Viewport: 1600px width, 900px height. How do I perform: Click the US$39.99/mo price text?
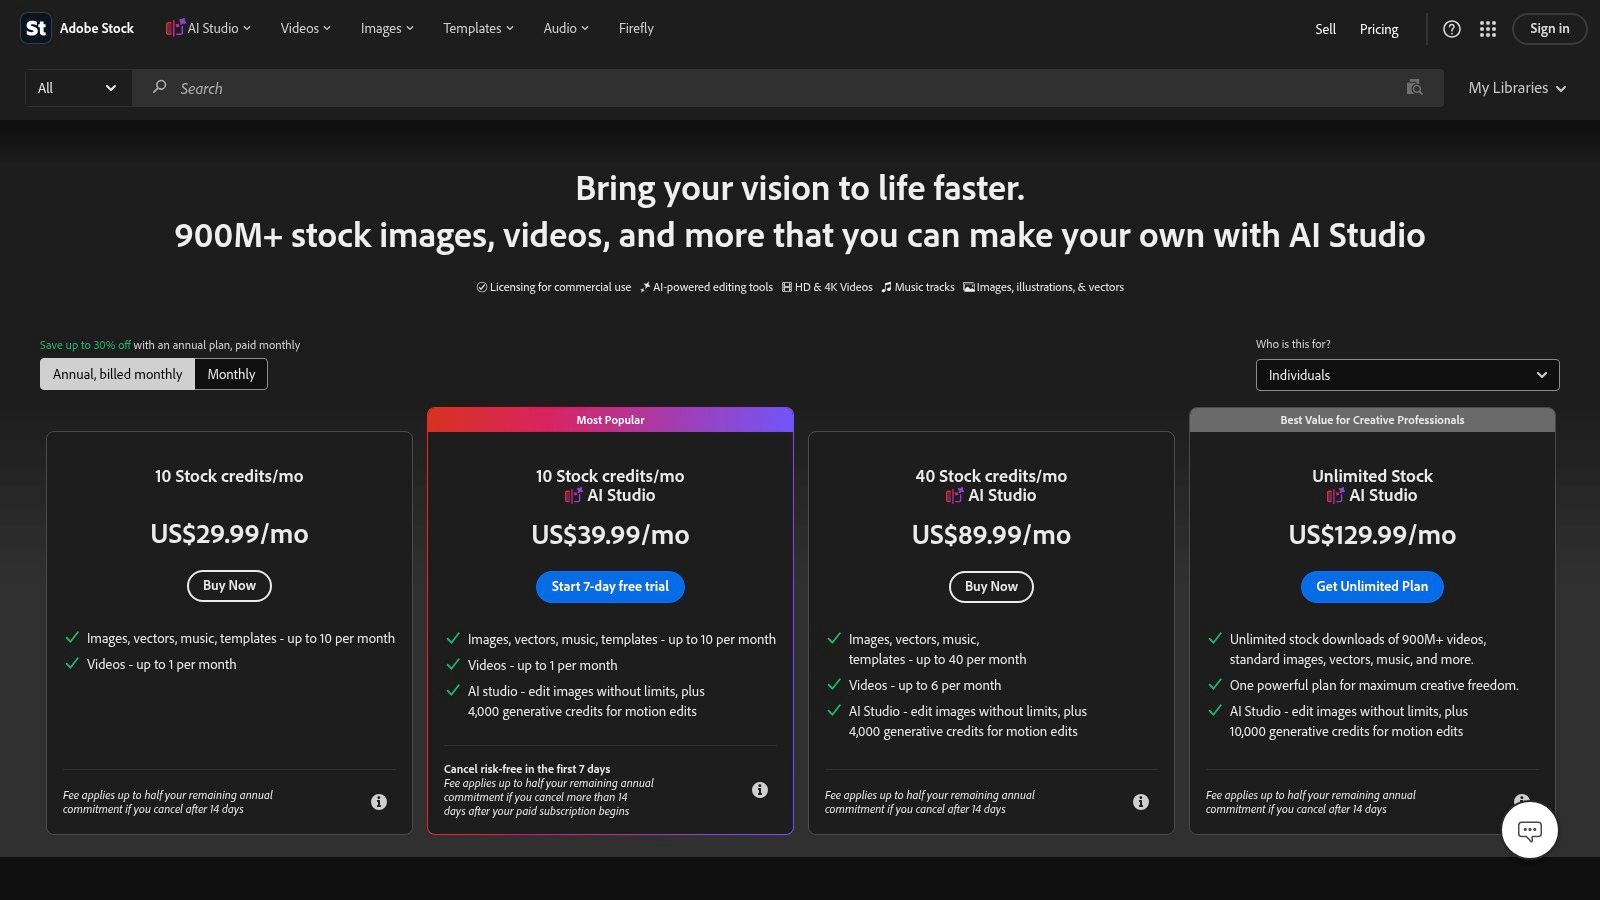tap(610, 535)
